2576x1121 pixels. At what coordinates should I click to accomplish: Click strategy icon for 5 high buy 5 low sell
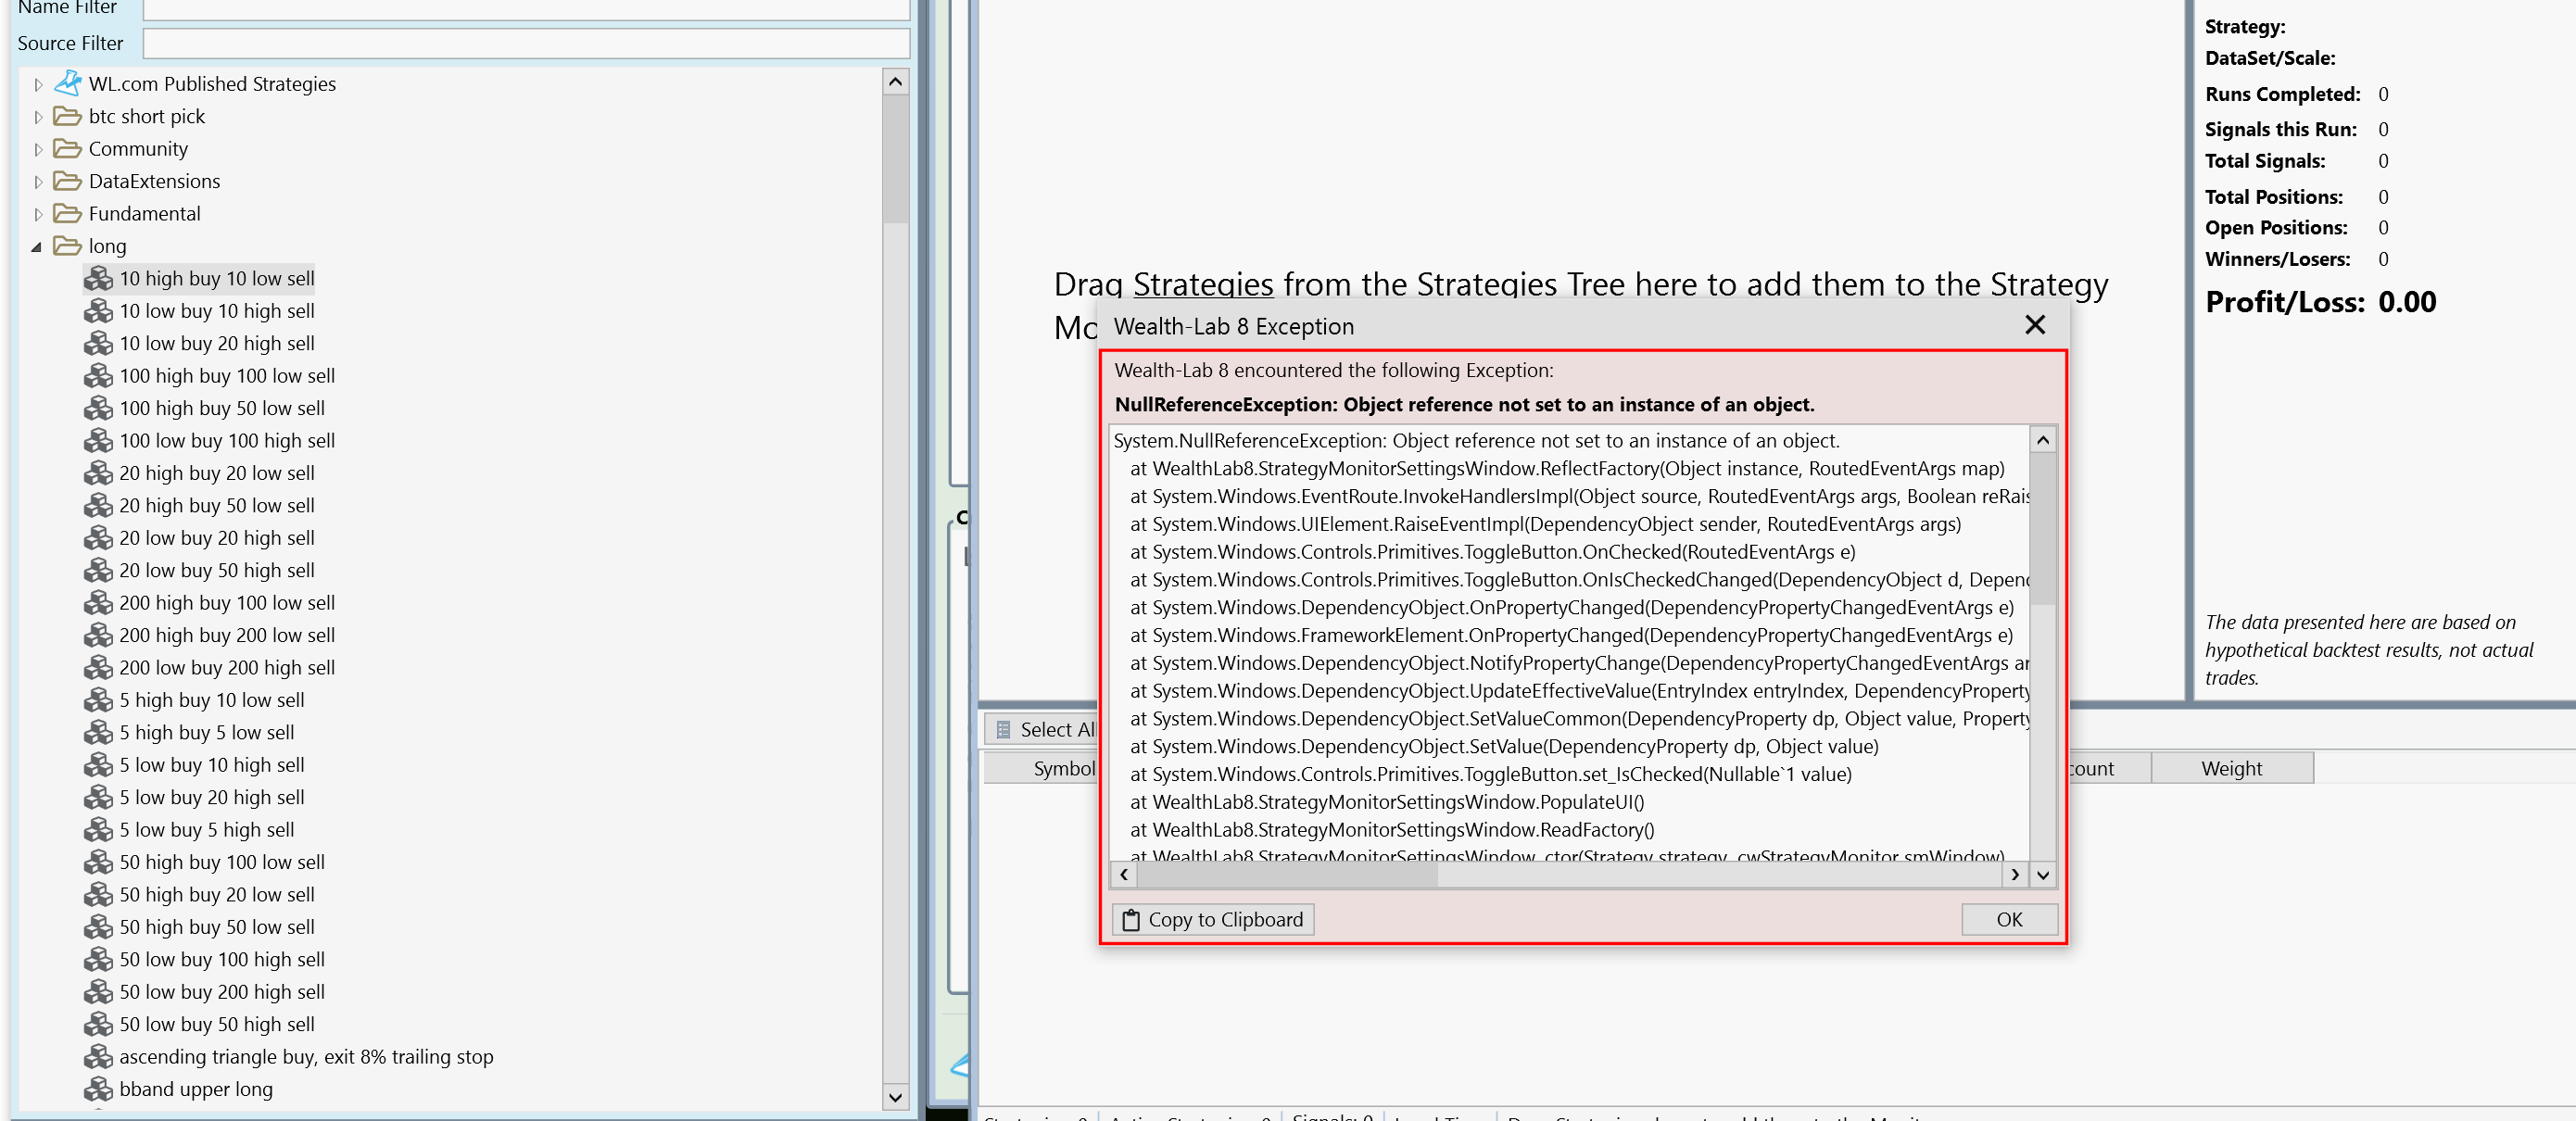98,733
